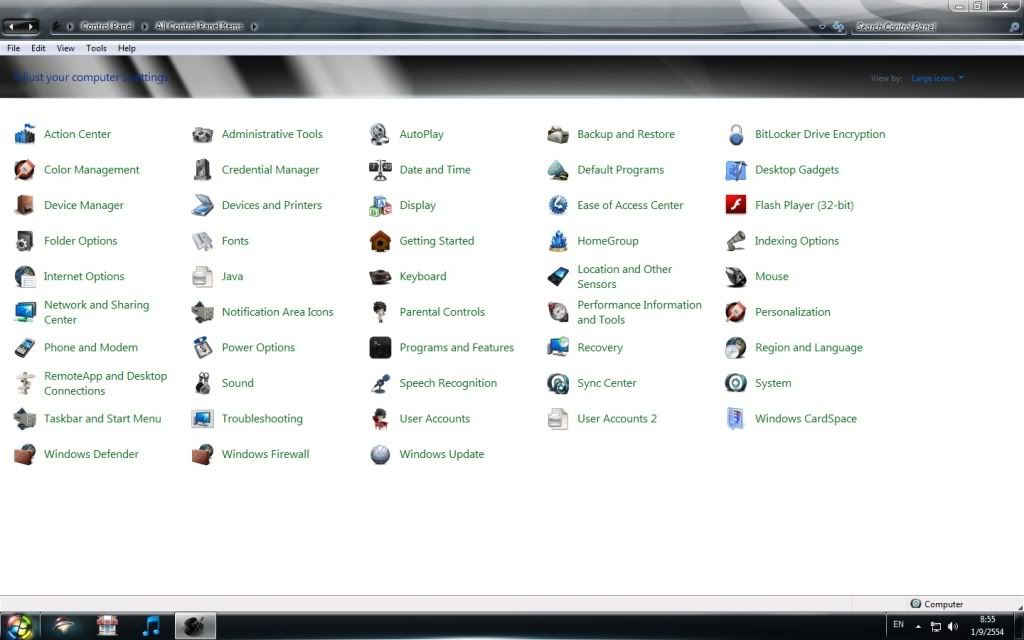Show hidden tray icons arrow

918,626
